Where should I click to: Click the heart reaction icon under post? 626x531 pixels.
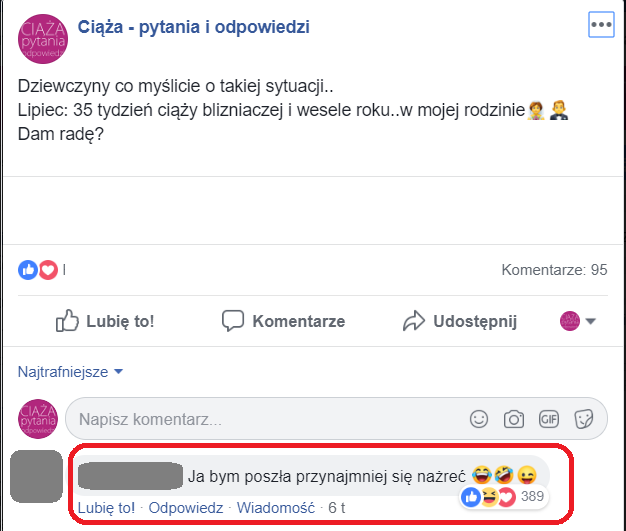coord(48,270)
